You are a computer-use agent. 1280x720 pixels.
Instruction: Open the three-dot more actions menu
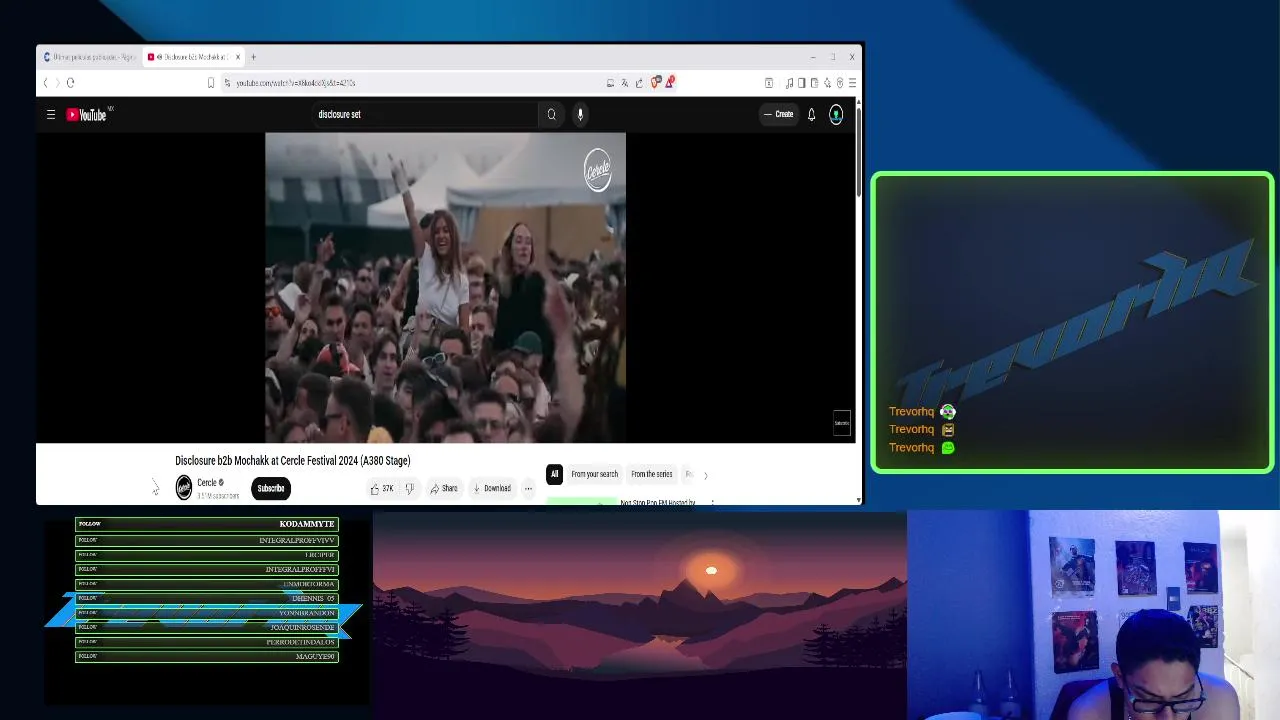point(528,488)
